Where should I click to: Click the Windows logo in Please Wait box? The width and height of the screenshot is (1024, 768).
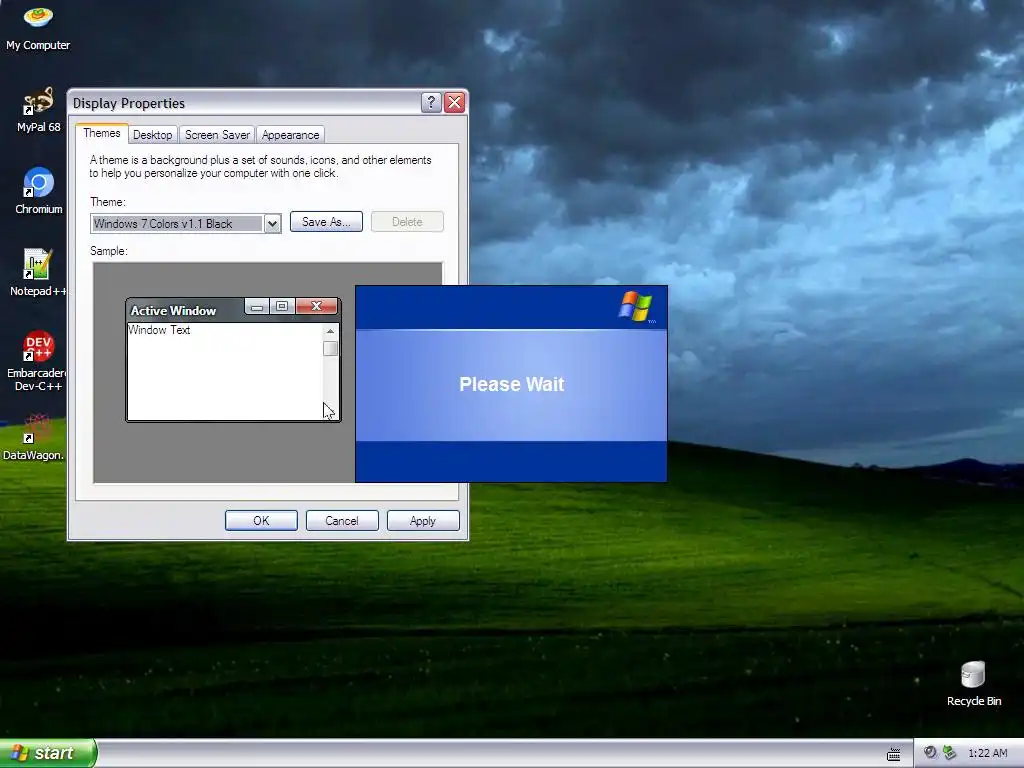coord(635,307)
